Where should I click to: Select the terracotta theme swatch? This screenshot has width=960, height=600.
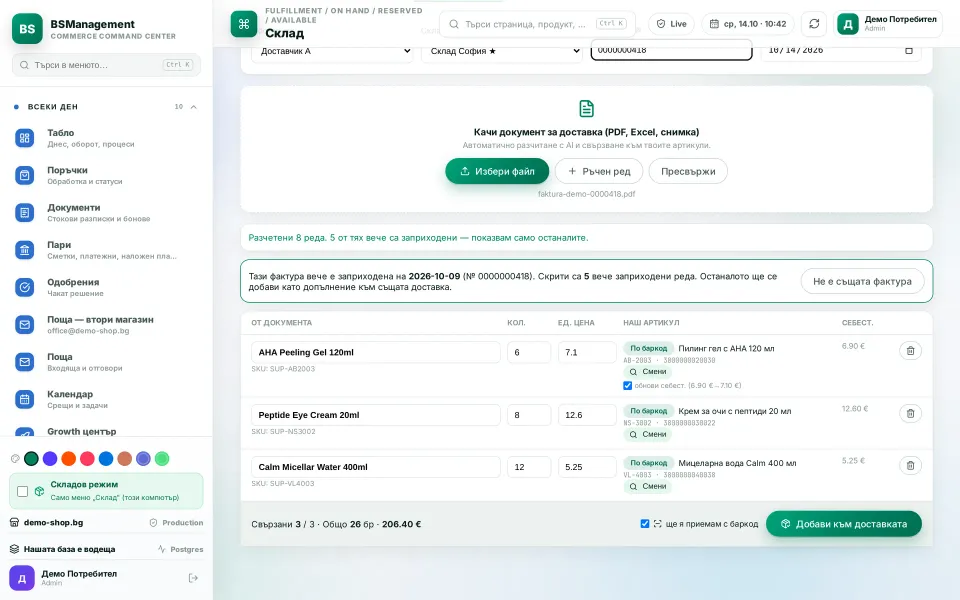coord(125,459)
